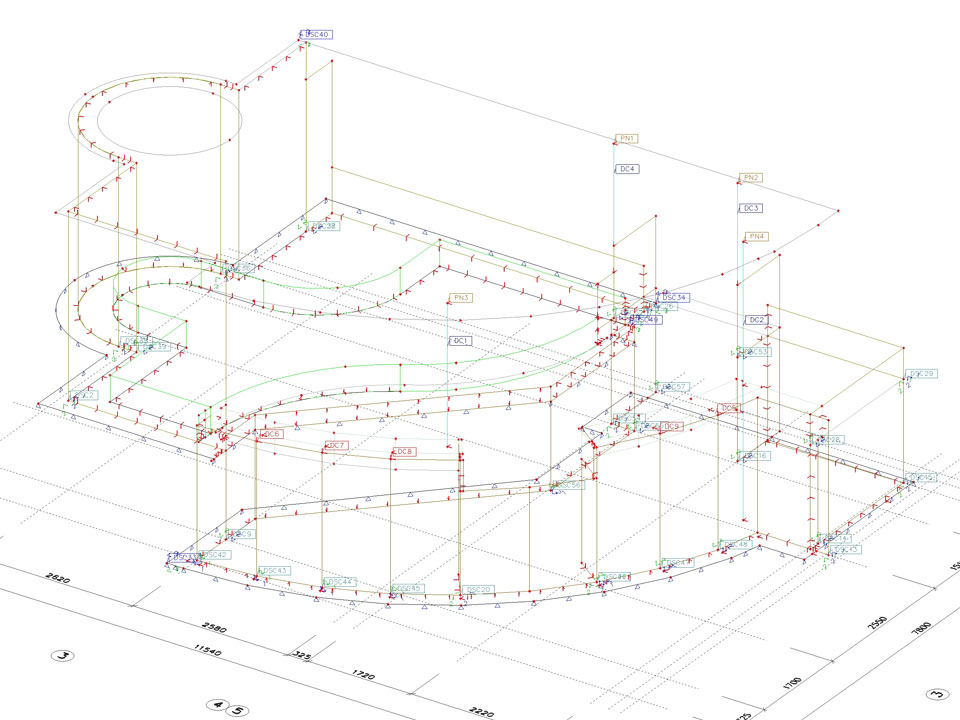Select the DSC40 node label
The width and height of the screenshot is (960, 720).
pos(318,35)
